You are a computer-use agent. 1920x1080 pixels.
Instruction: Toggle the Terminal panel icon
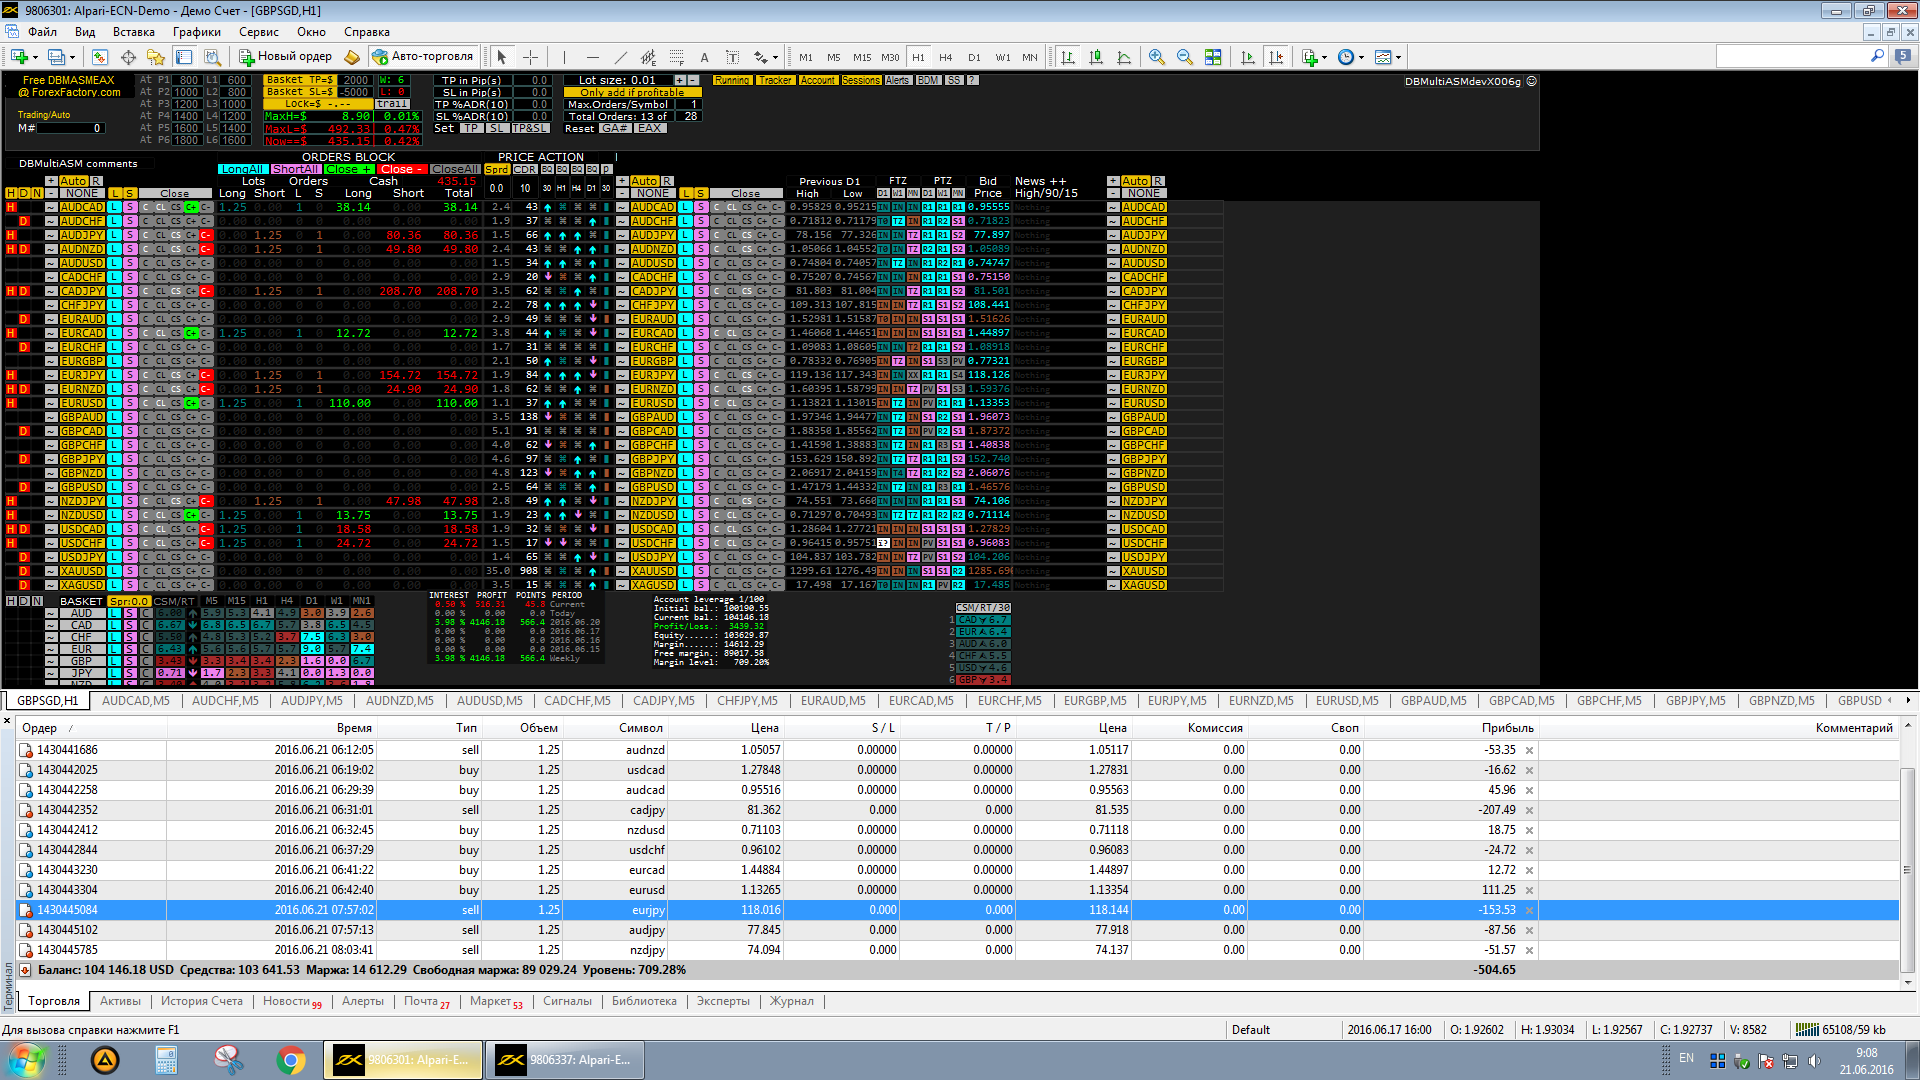coord(184,57)
